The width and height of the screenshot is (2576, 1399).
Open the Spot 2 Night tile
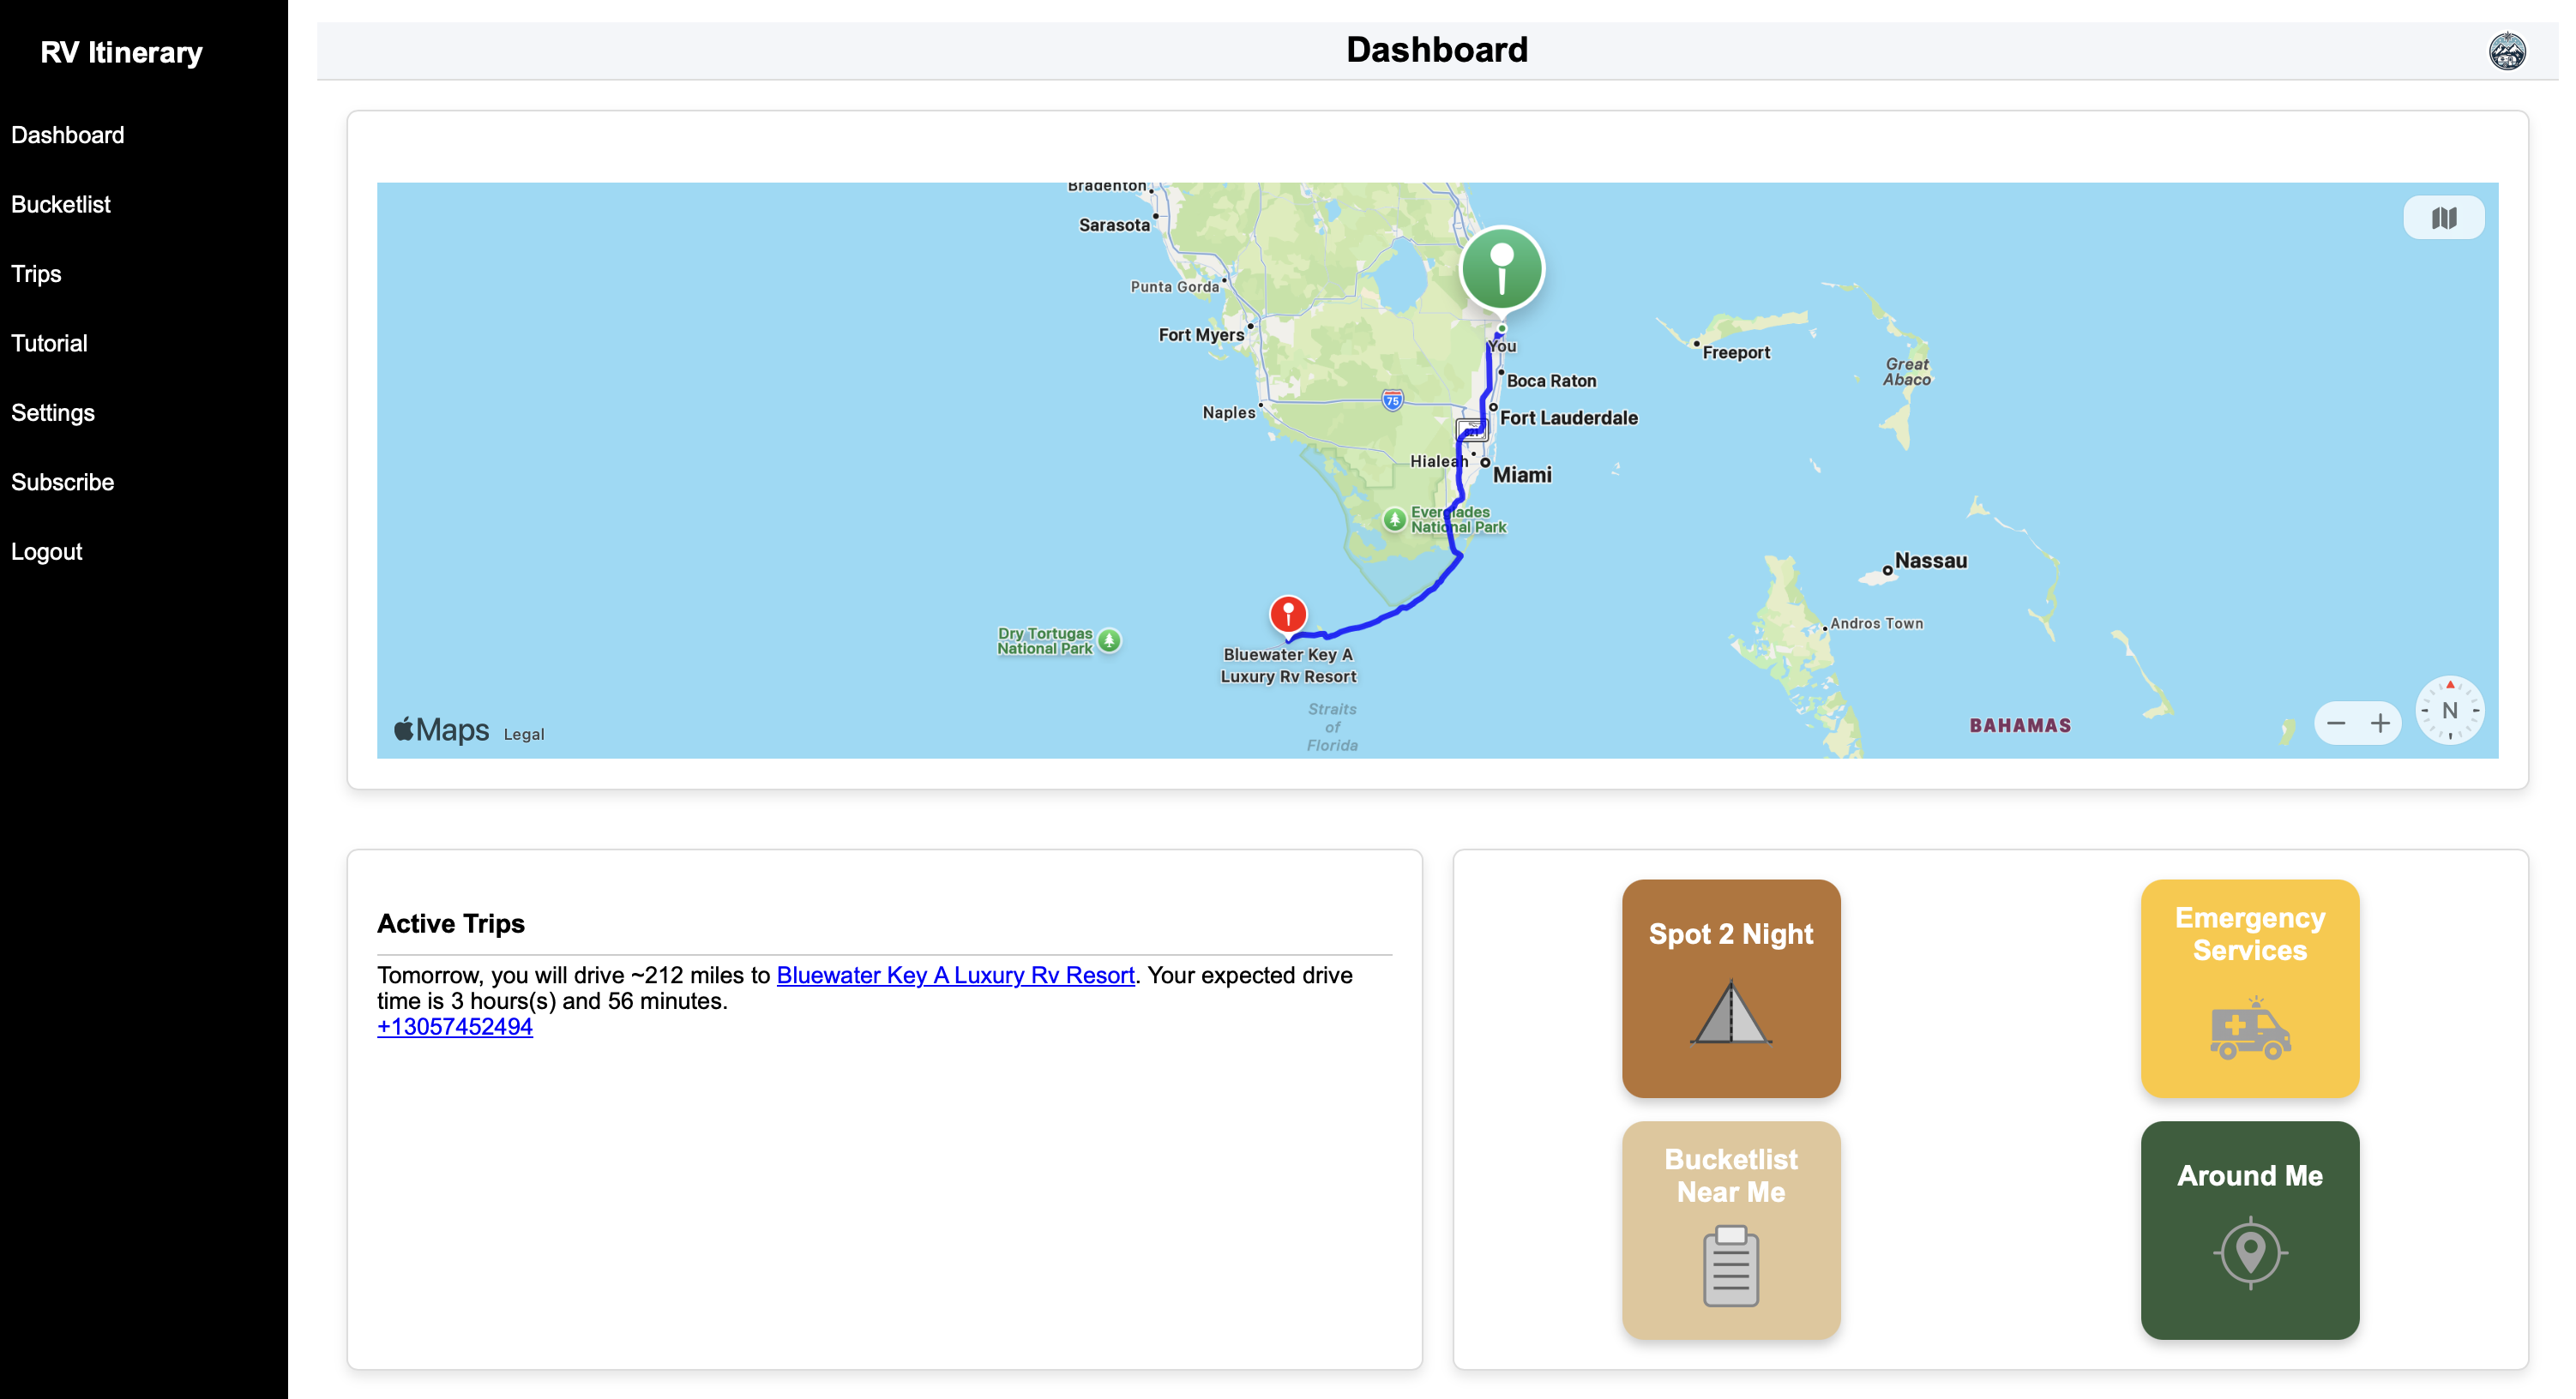click(1731, 989)
